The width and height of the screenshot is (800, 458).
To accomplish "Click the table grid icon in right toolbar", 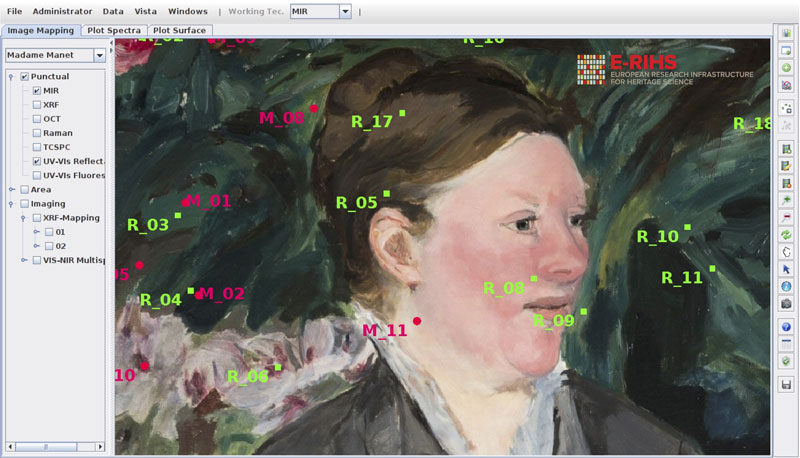I will point(786,344).
